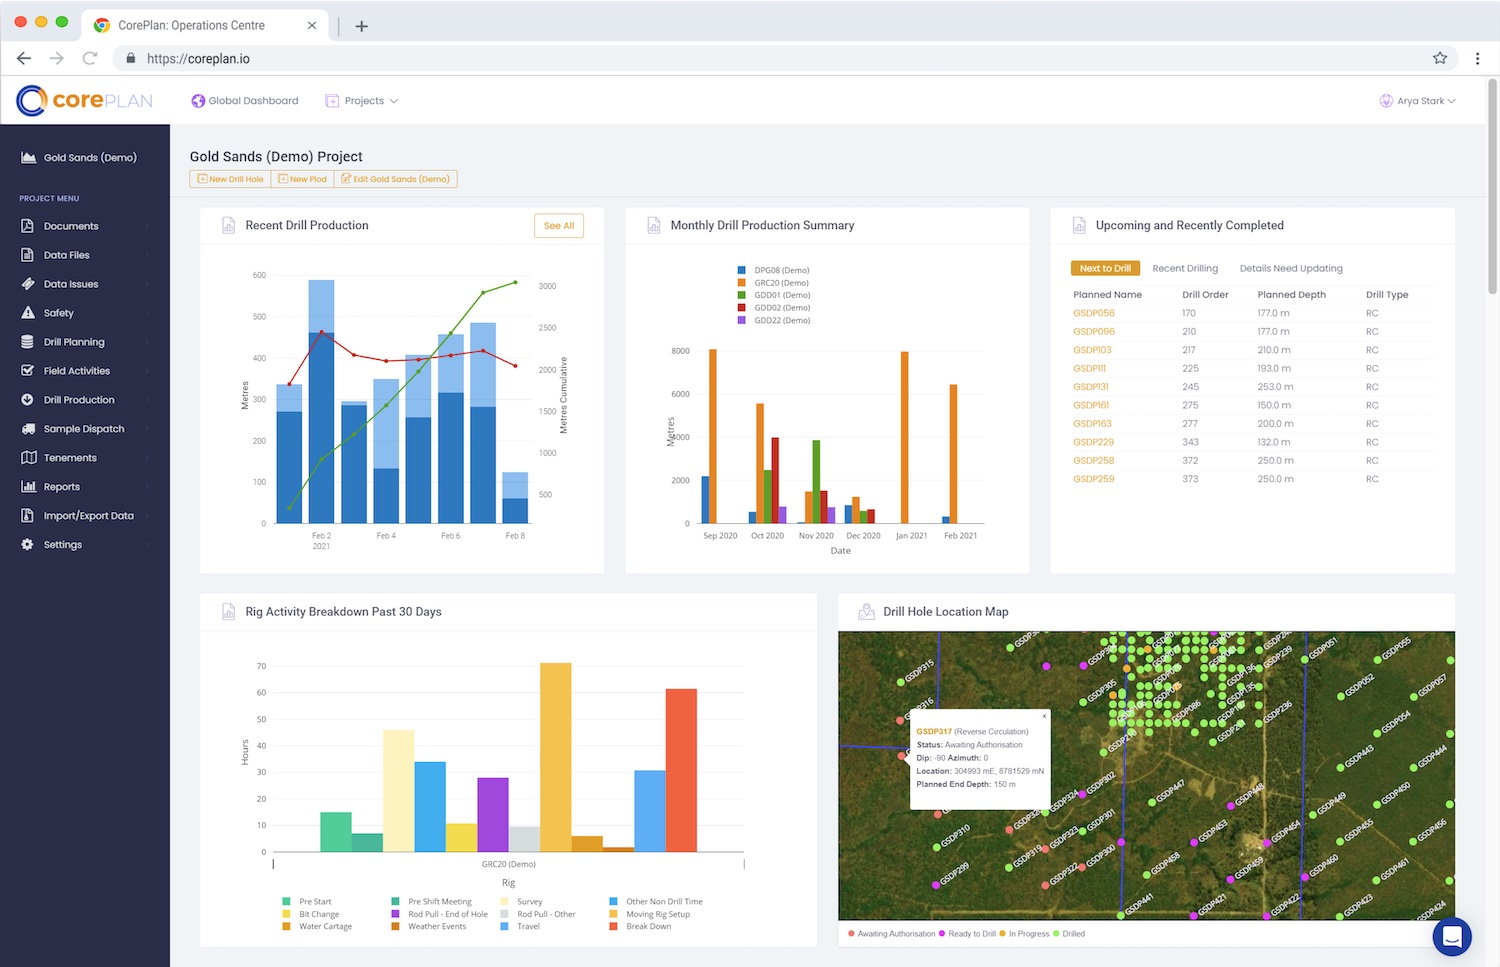Viewport: 1500px width, 967px height.
Task: Open the support chat bubble
Action: pos(1452,936)
